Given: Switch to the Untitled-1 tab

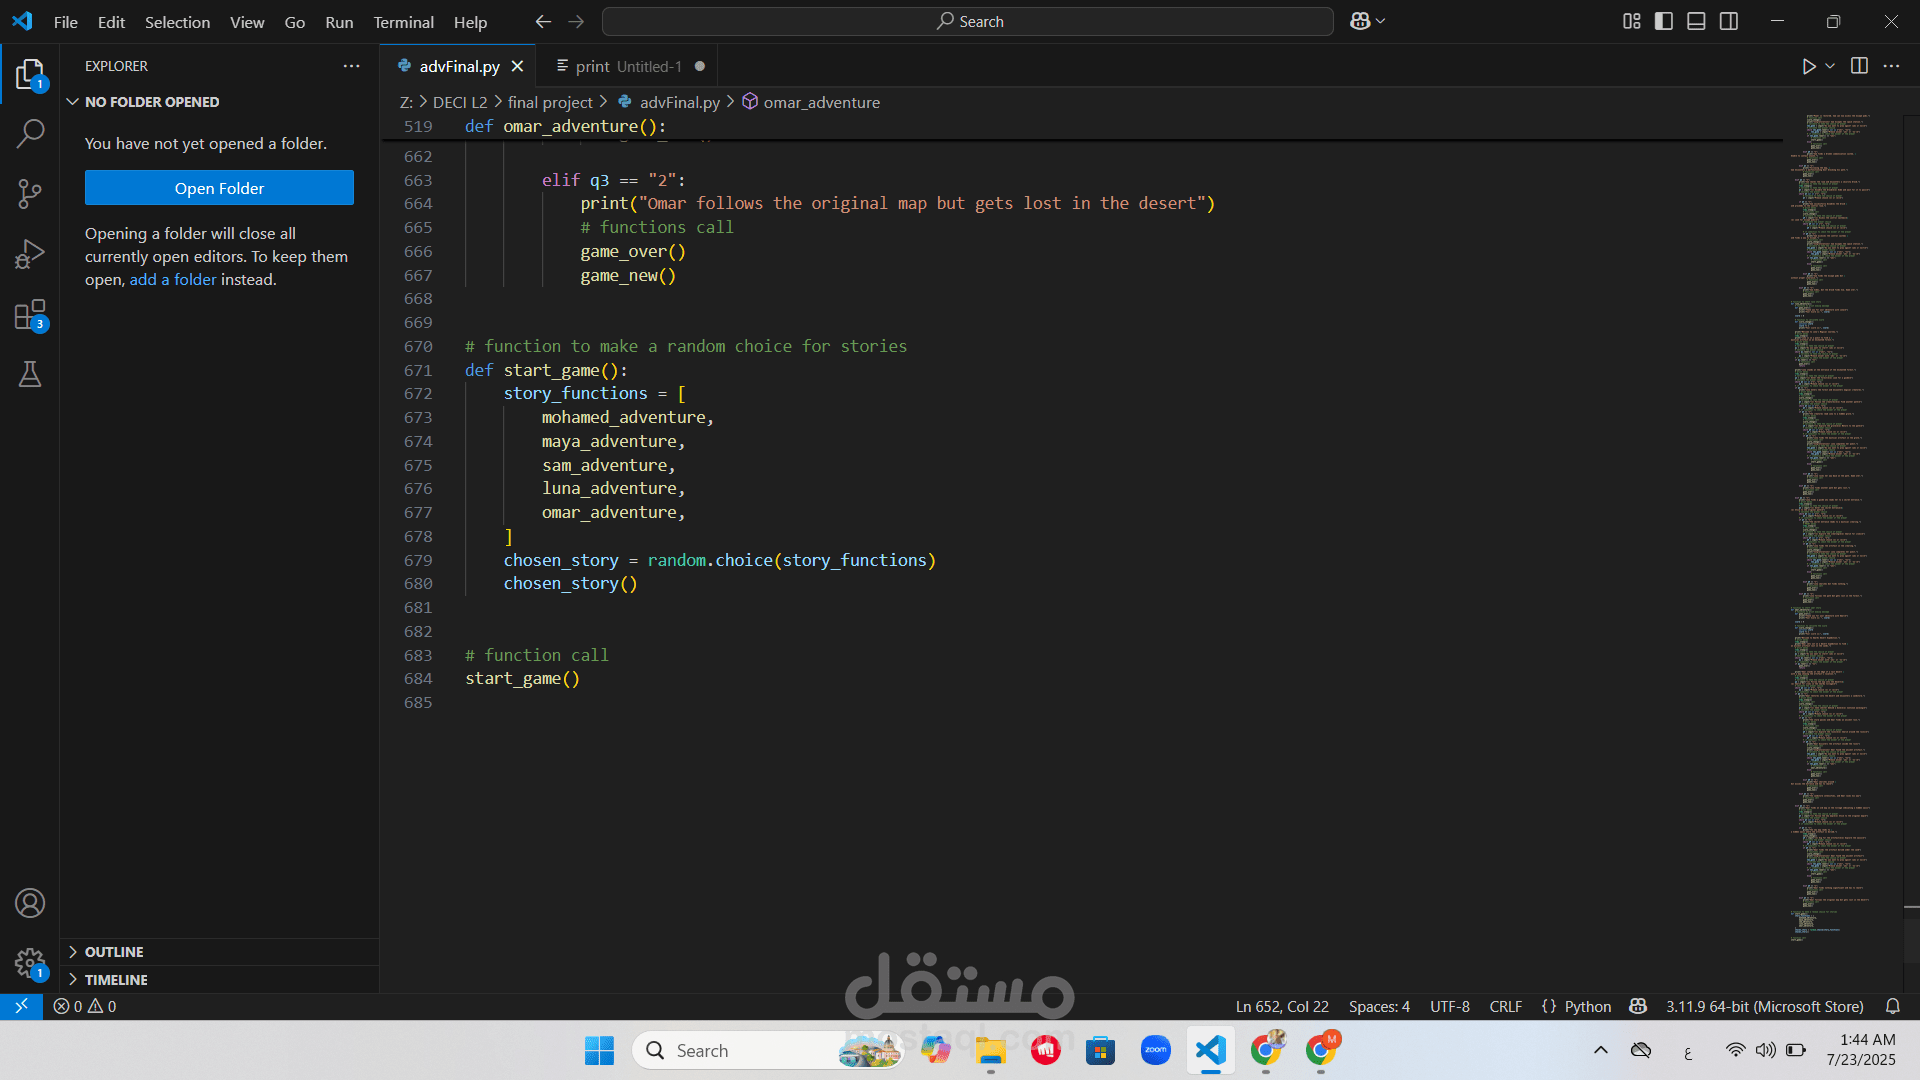Looking at the screenshot, I should coord(628,66).
